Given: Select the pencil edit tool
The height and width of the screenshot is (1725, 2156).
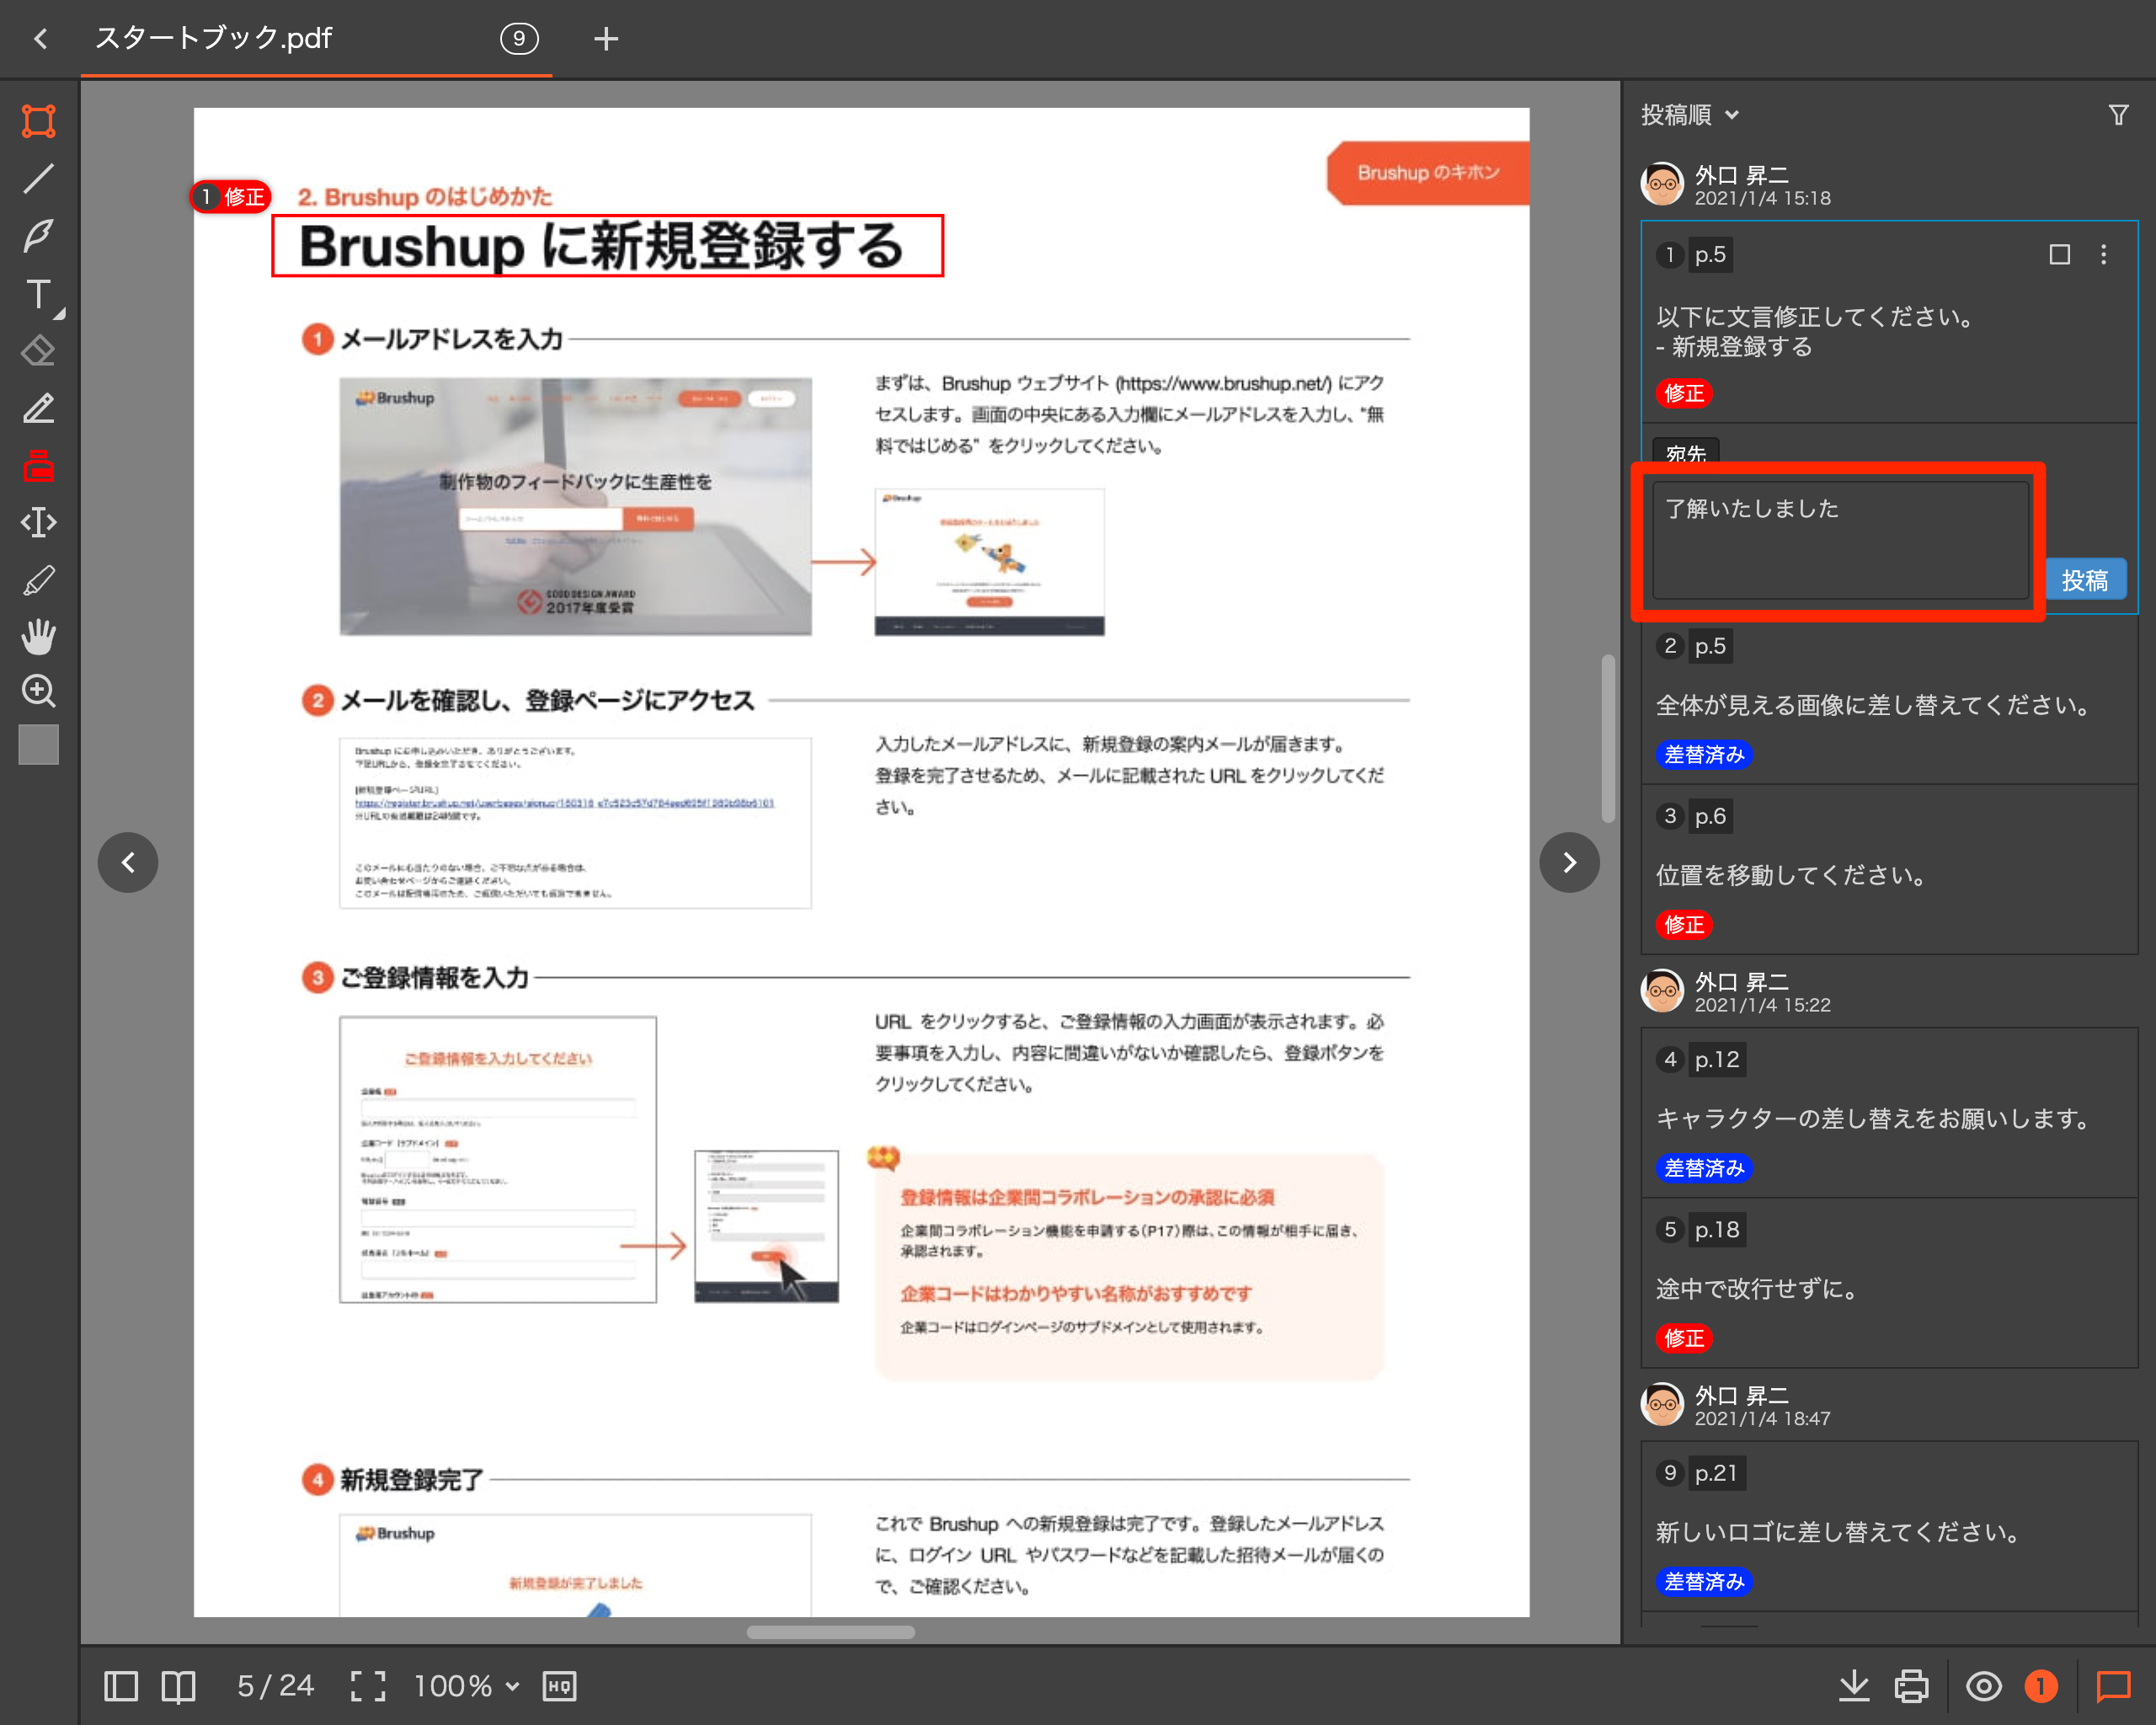Looking at the screenshot, I should (x=39, y=408).
